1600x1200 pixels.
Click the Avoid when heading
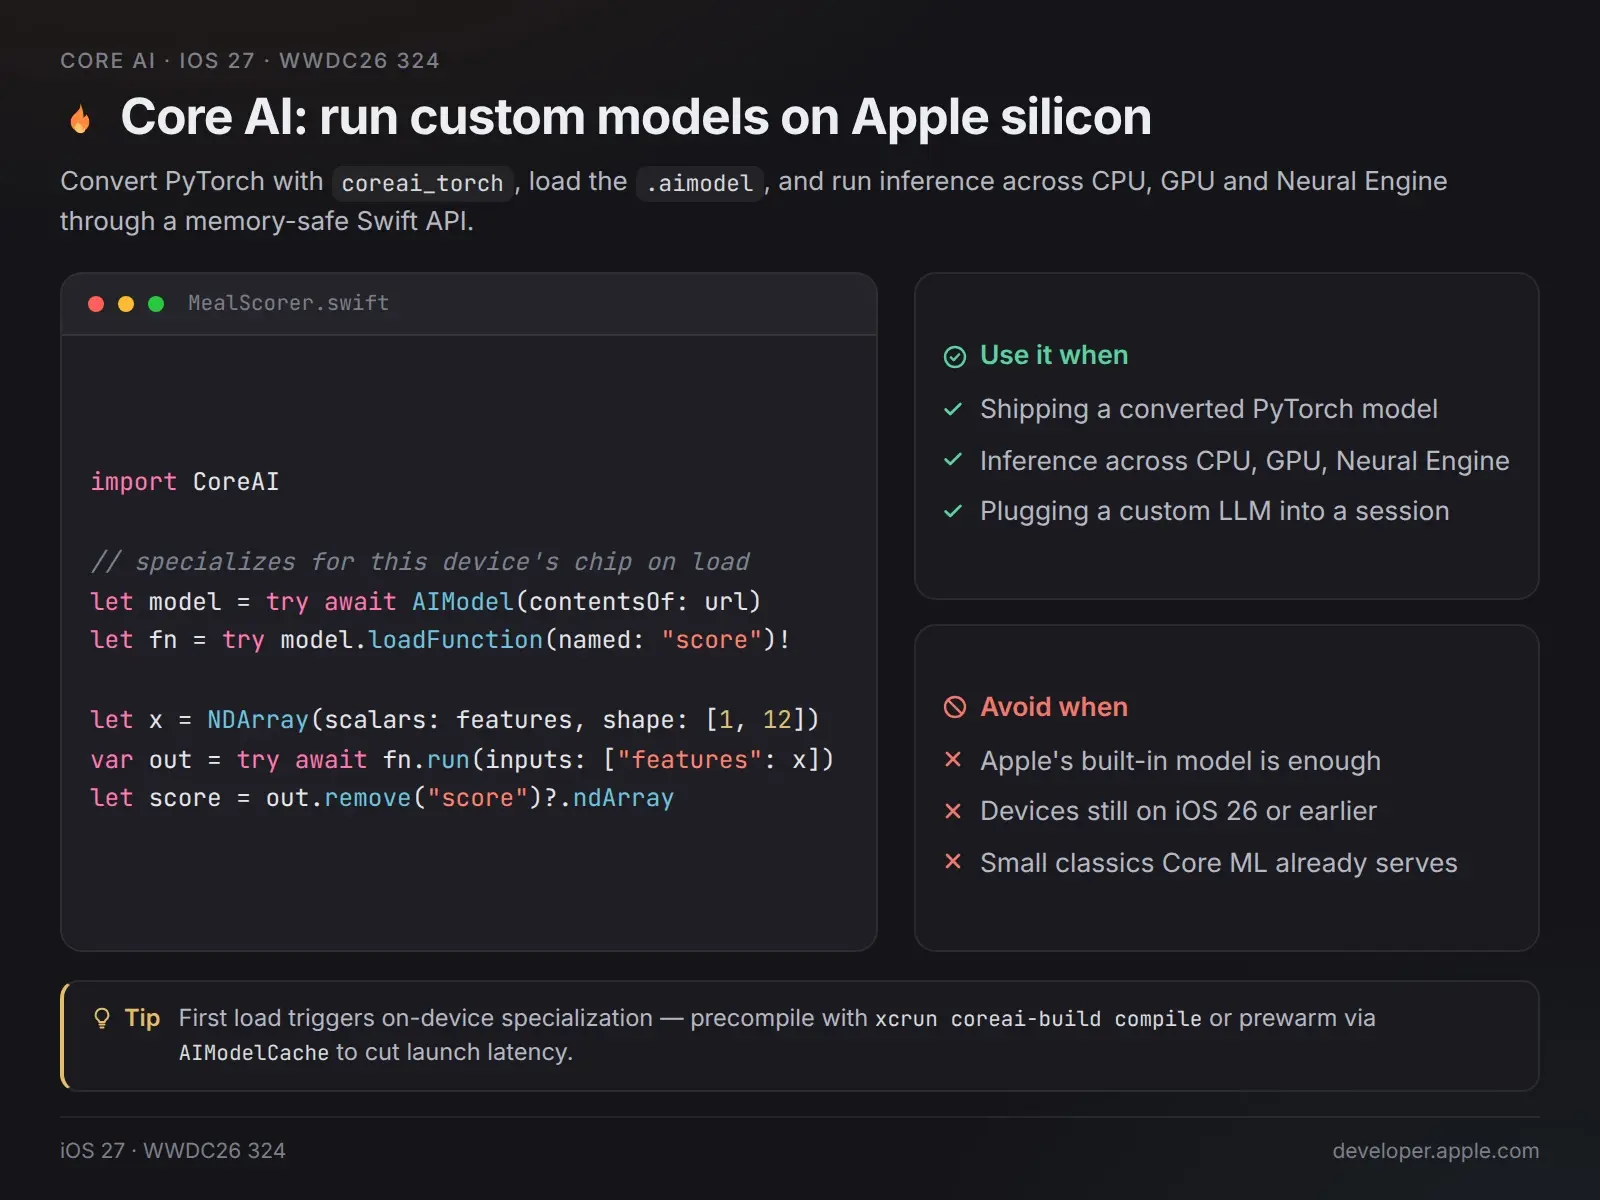(x=1054, y=707)
